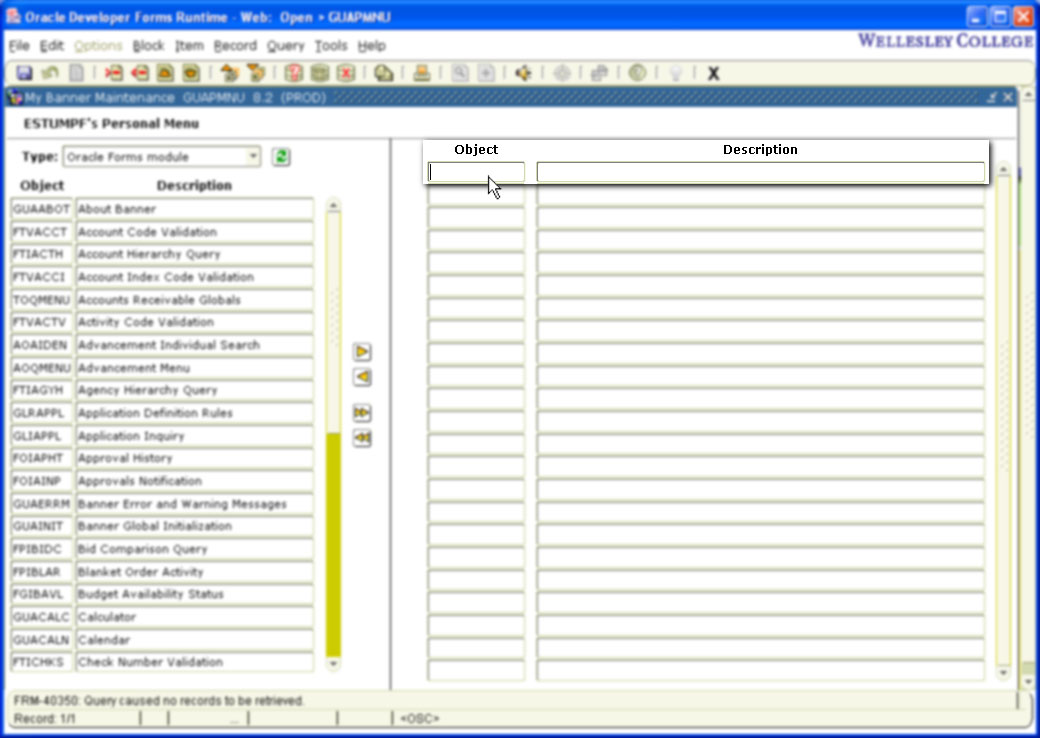
Task: Click the green refresh icon beside Type
Action: [x=281, y=157]
